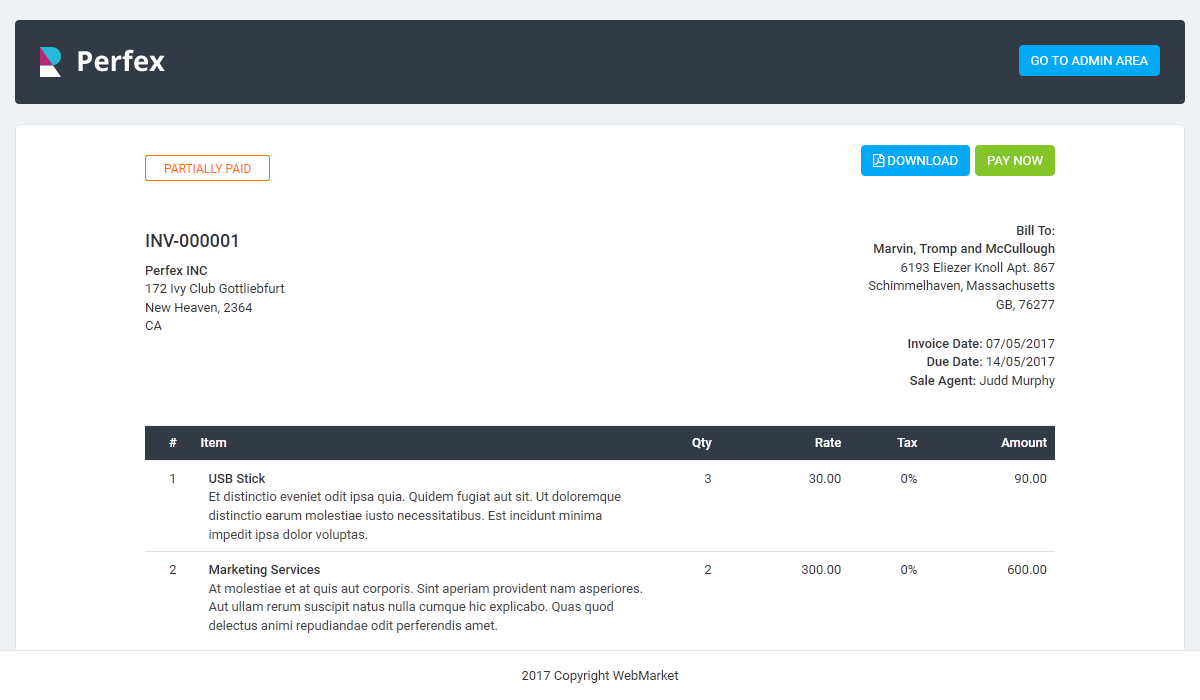Screen dimensions: 1200x700
Task: Click the Rate column header
Action: 827,443
